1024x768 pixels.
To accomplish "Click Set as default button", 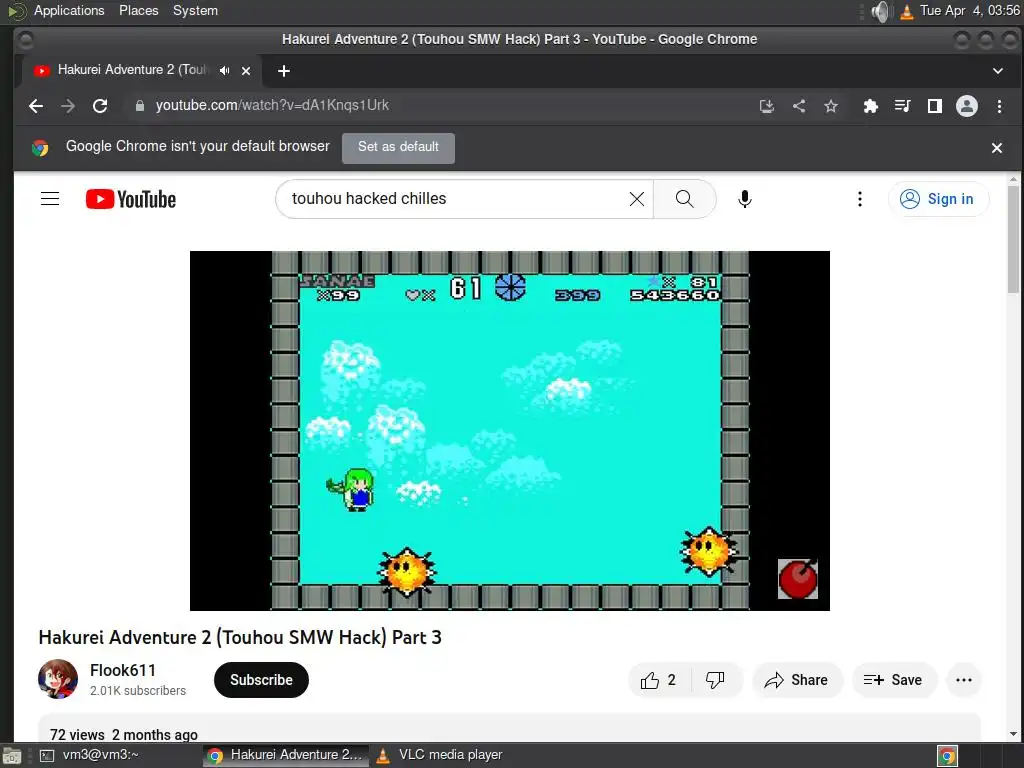I will [398, 148].
